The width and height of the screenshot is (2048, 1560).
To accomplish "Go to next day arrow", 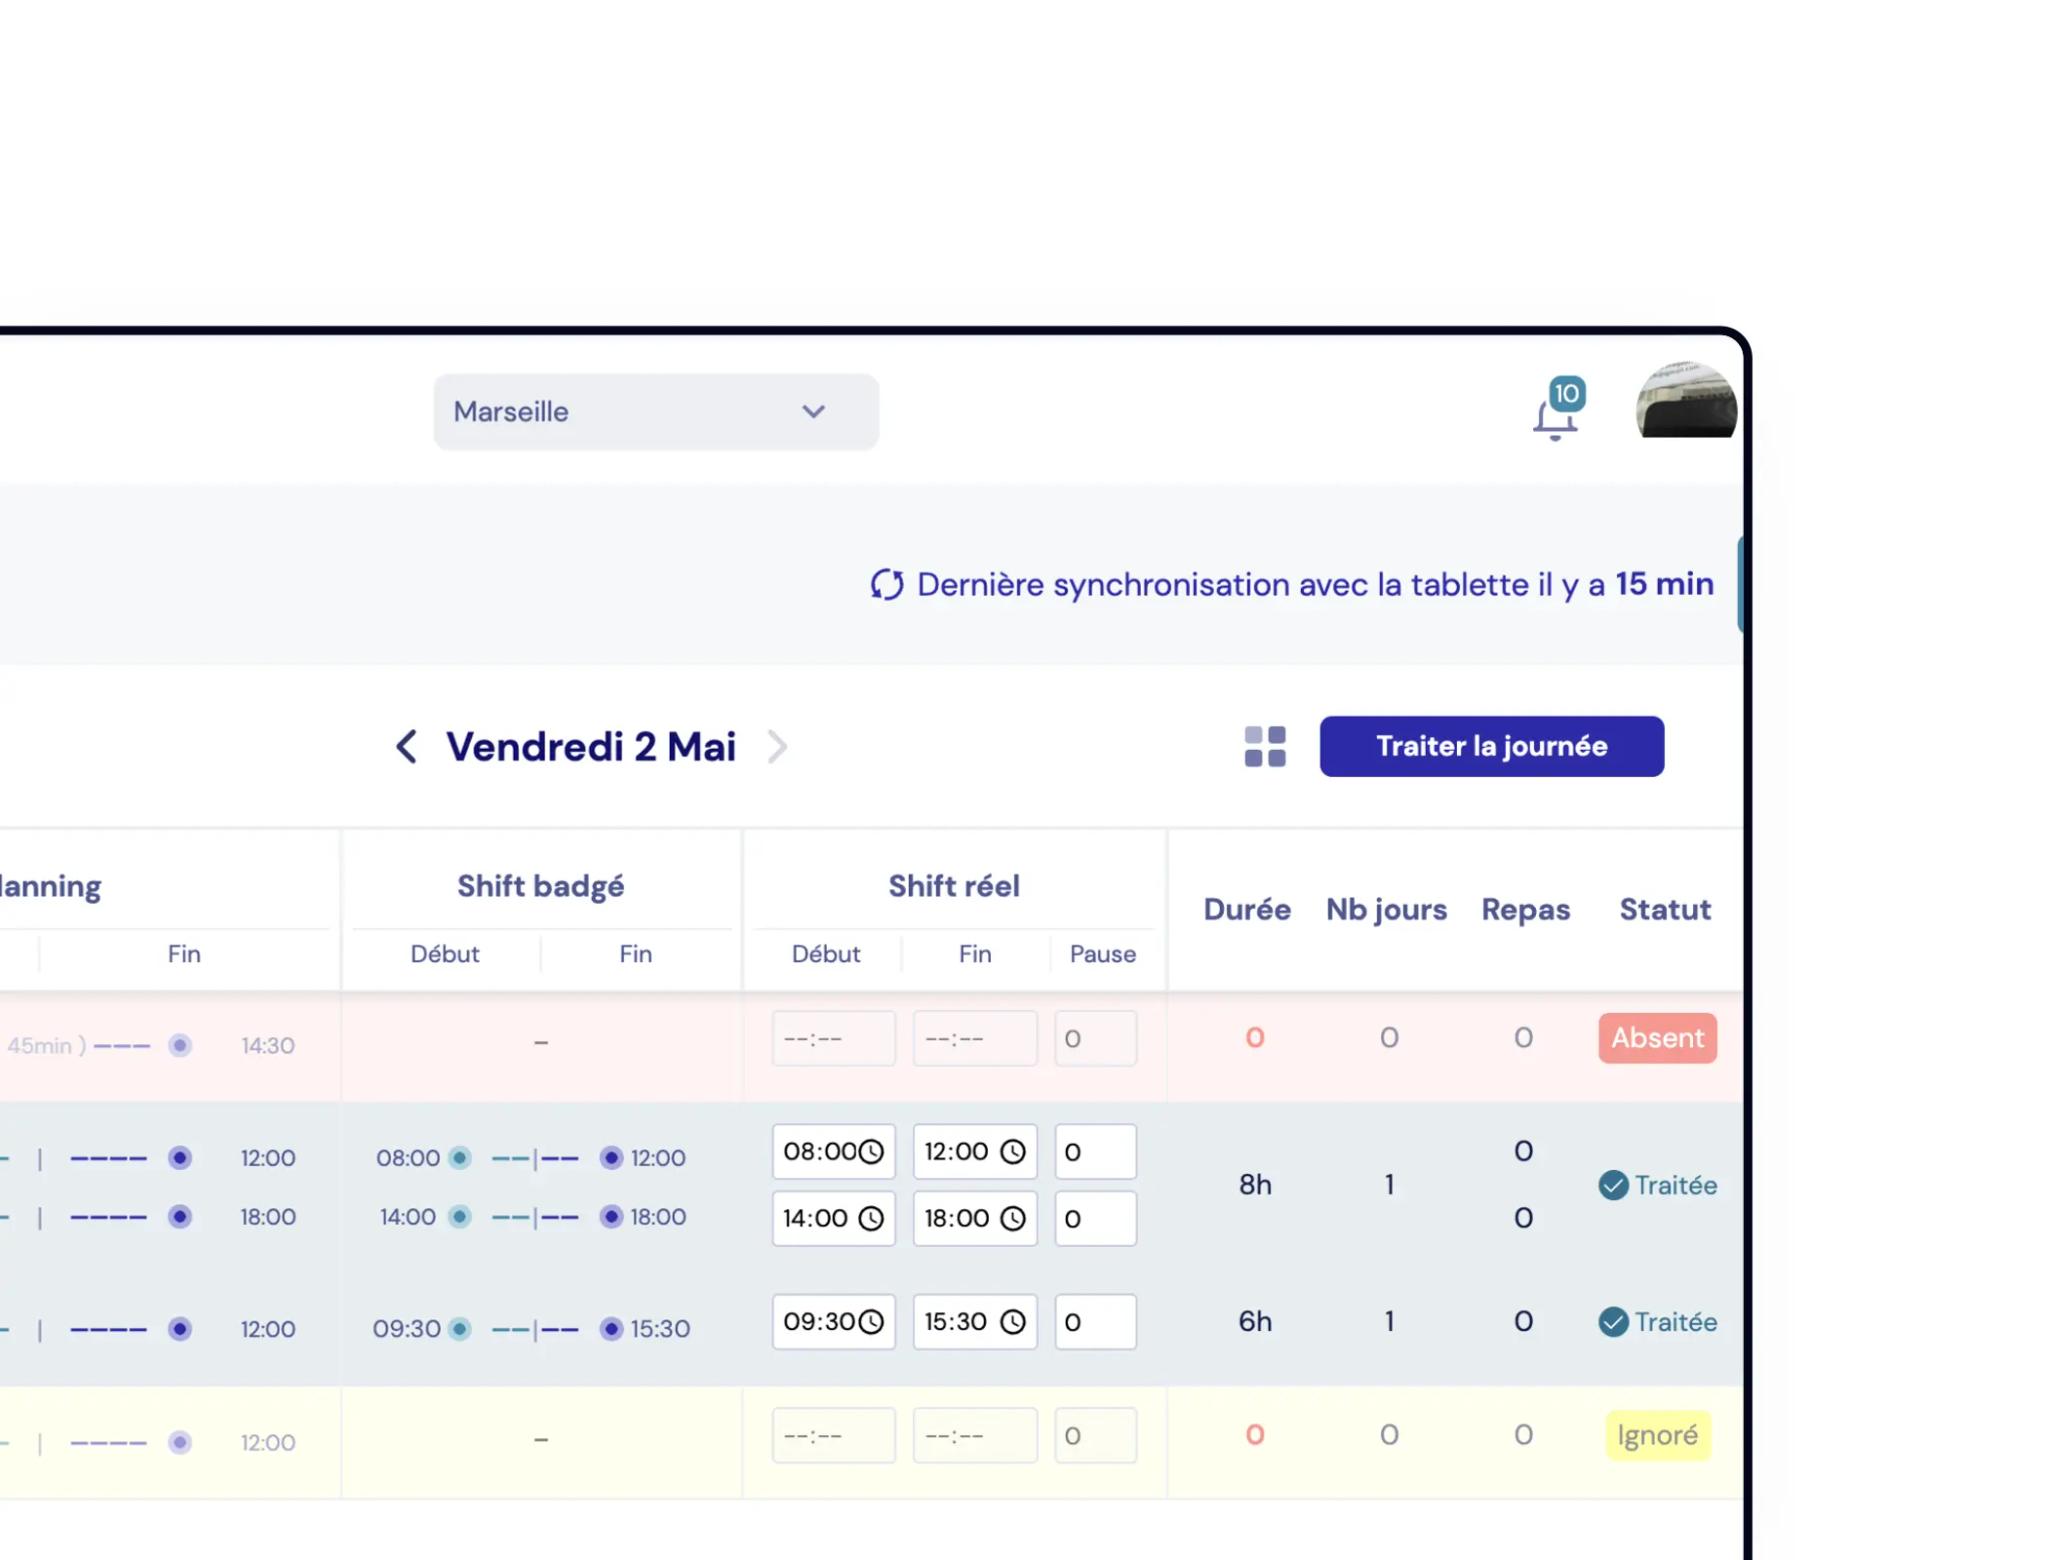I will click(777, 746).
